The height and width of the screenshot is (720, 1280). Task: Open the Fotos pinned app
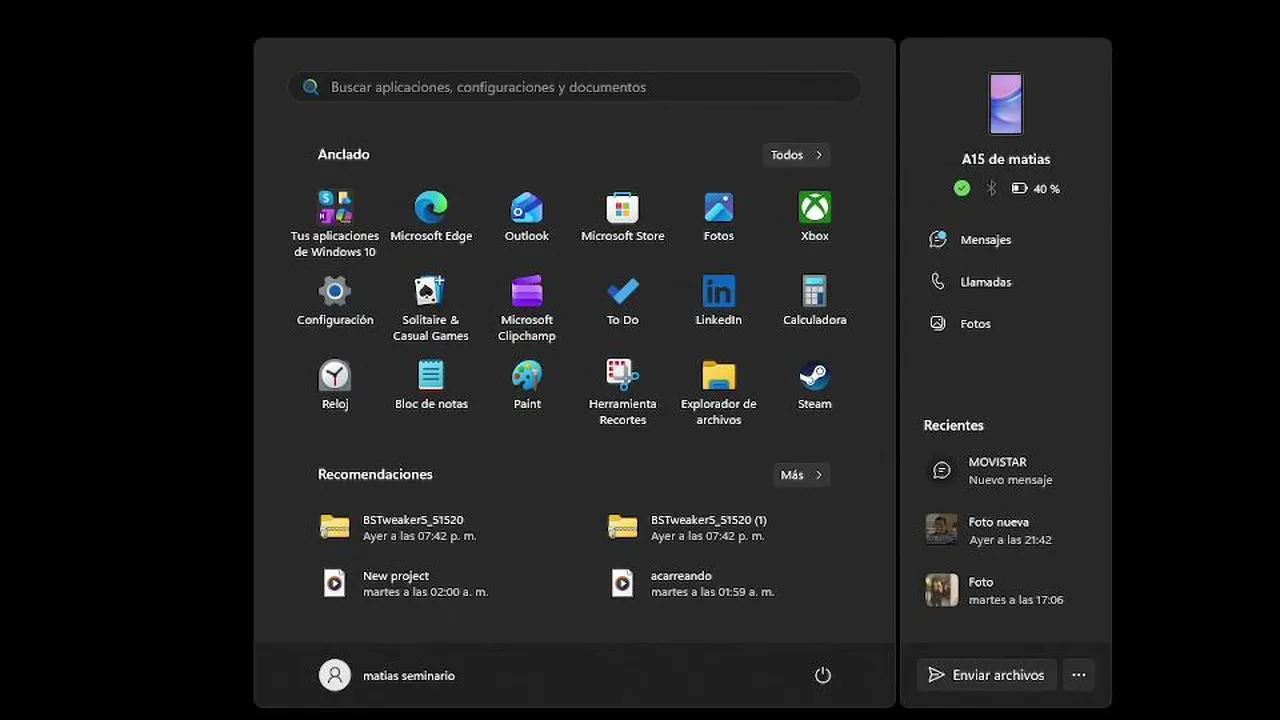(x=719, y=216)
